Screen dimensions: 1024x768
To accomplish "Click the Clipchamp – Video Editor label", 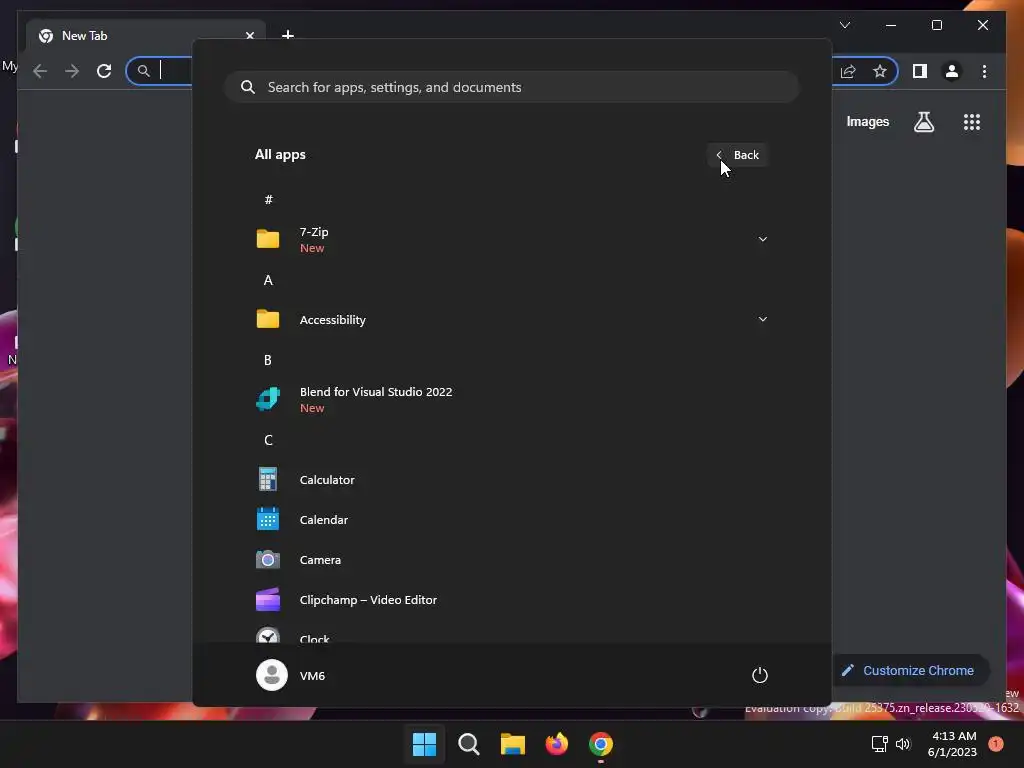I will pyautogui.click(x=368, y=600).
